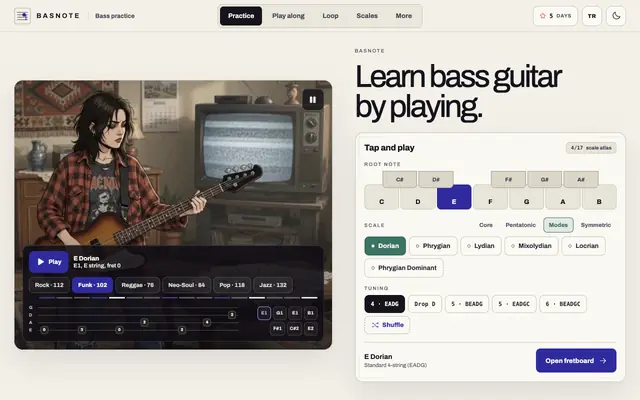Select G as root note
Image resolution: width=640 pixels, height=400 pixels.
pos(527,197)
